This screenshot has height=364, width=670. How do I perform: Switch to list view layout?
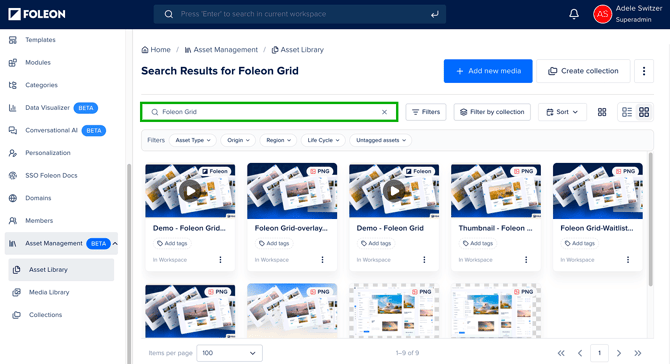627,112
